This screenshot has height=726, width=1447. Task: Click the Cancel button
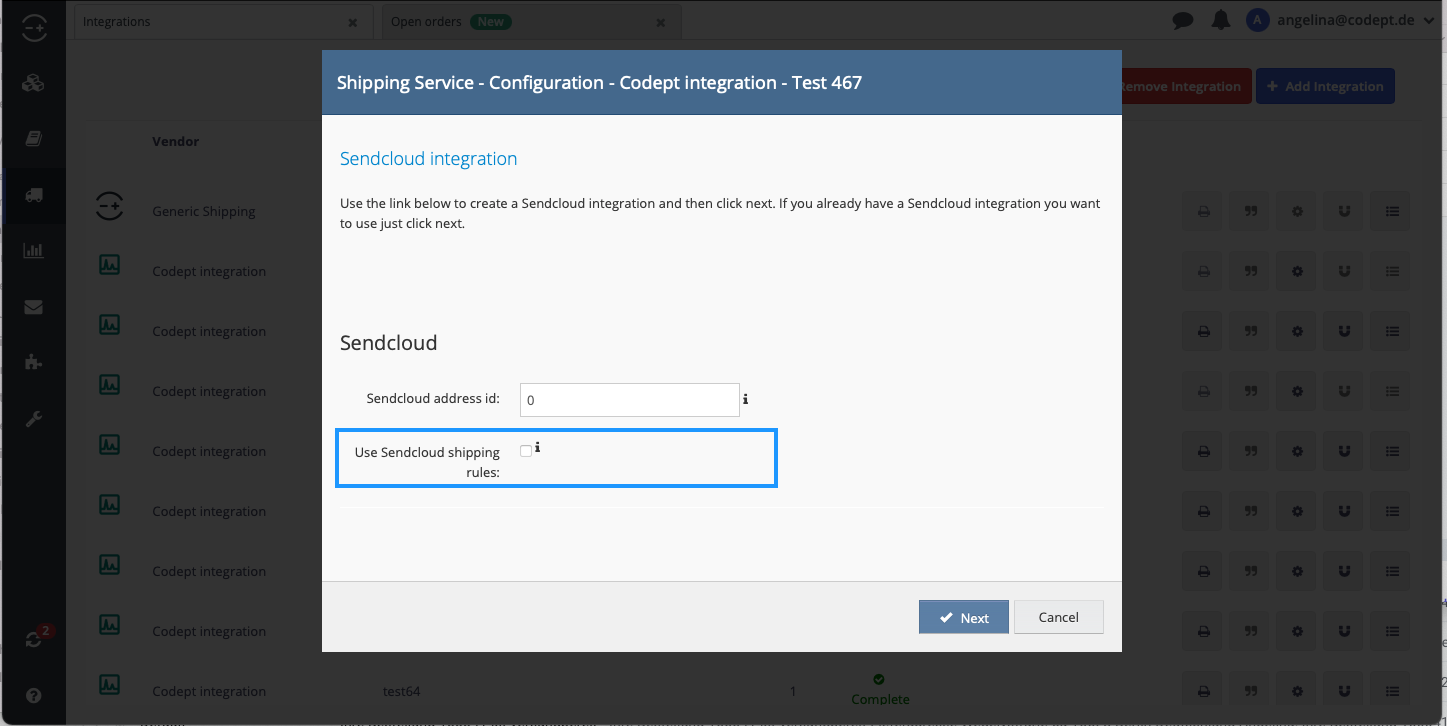click(x=1059, y=617)
